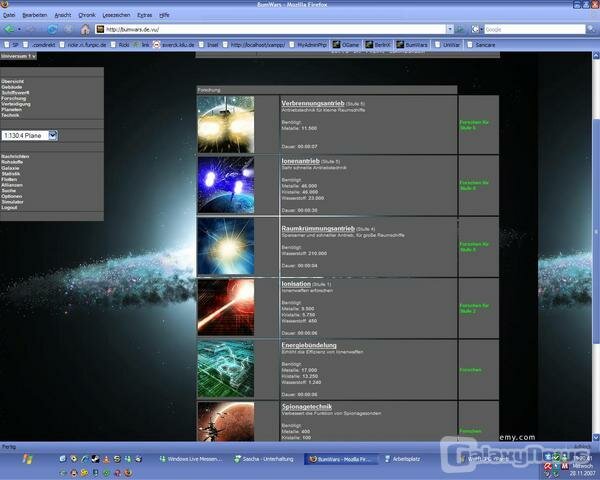Screen dimensions: 600x480
Task: Open the MyAdminPhp bookmark
Action: click(x=308, y=45)
